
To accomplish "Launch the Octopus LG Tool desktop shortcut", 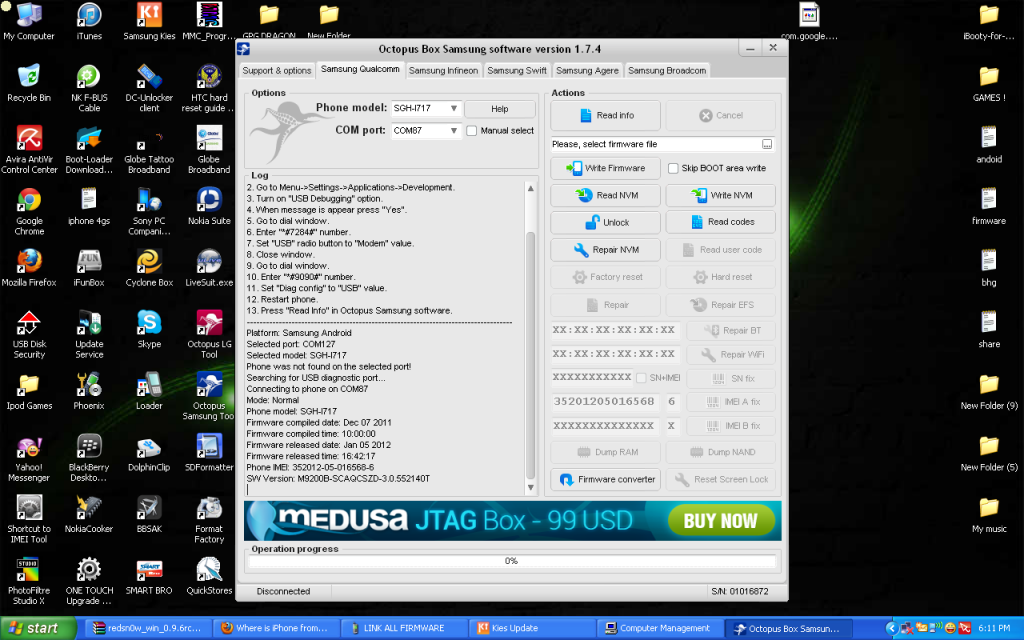I will pyautogui.click(x=209, y=334).
